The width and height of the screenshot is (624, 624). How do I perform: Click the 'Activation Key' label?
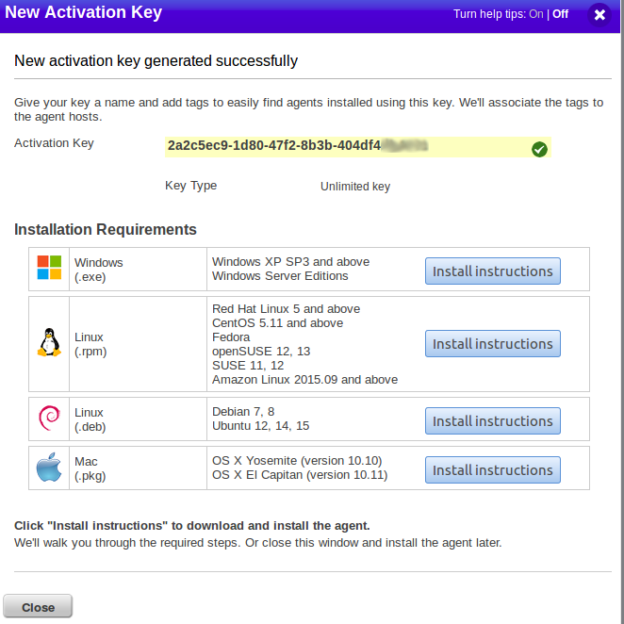[x=54, y=143]
